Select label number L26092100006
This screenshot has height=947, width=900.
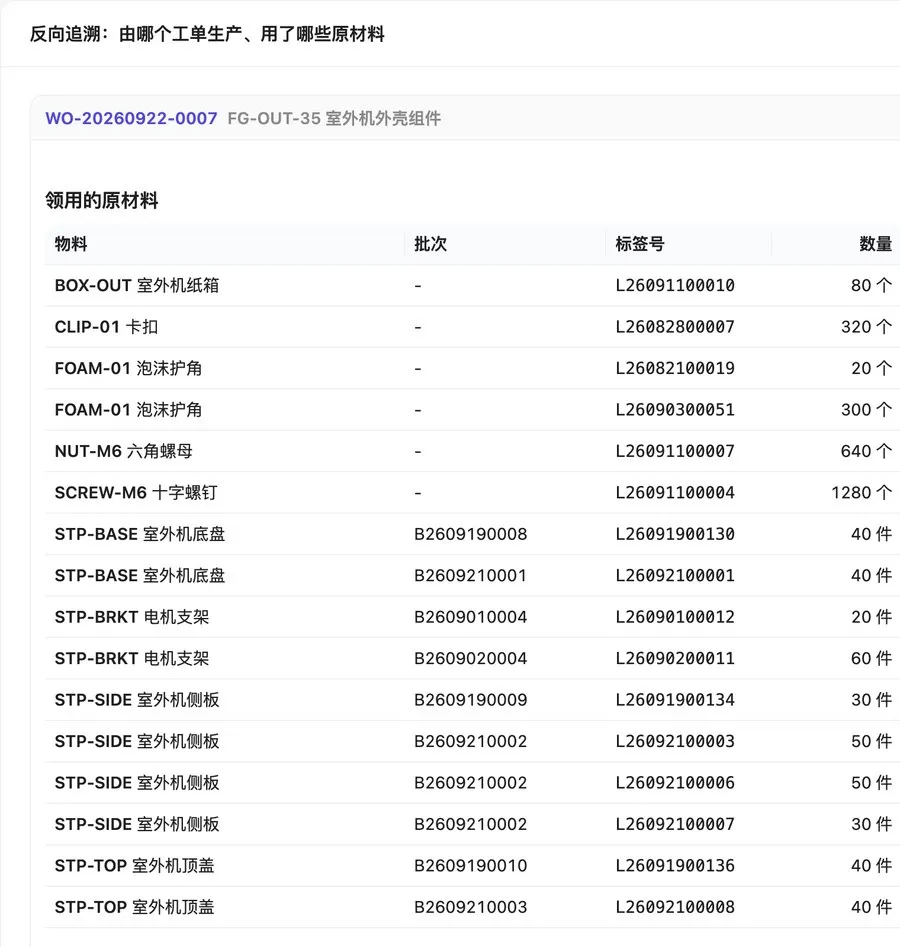tap(675, 783)
